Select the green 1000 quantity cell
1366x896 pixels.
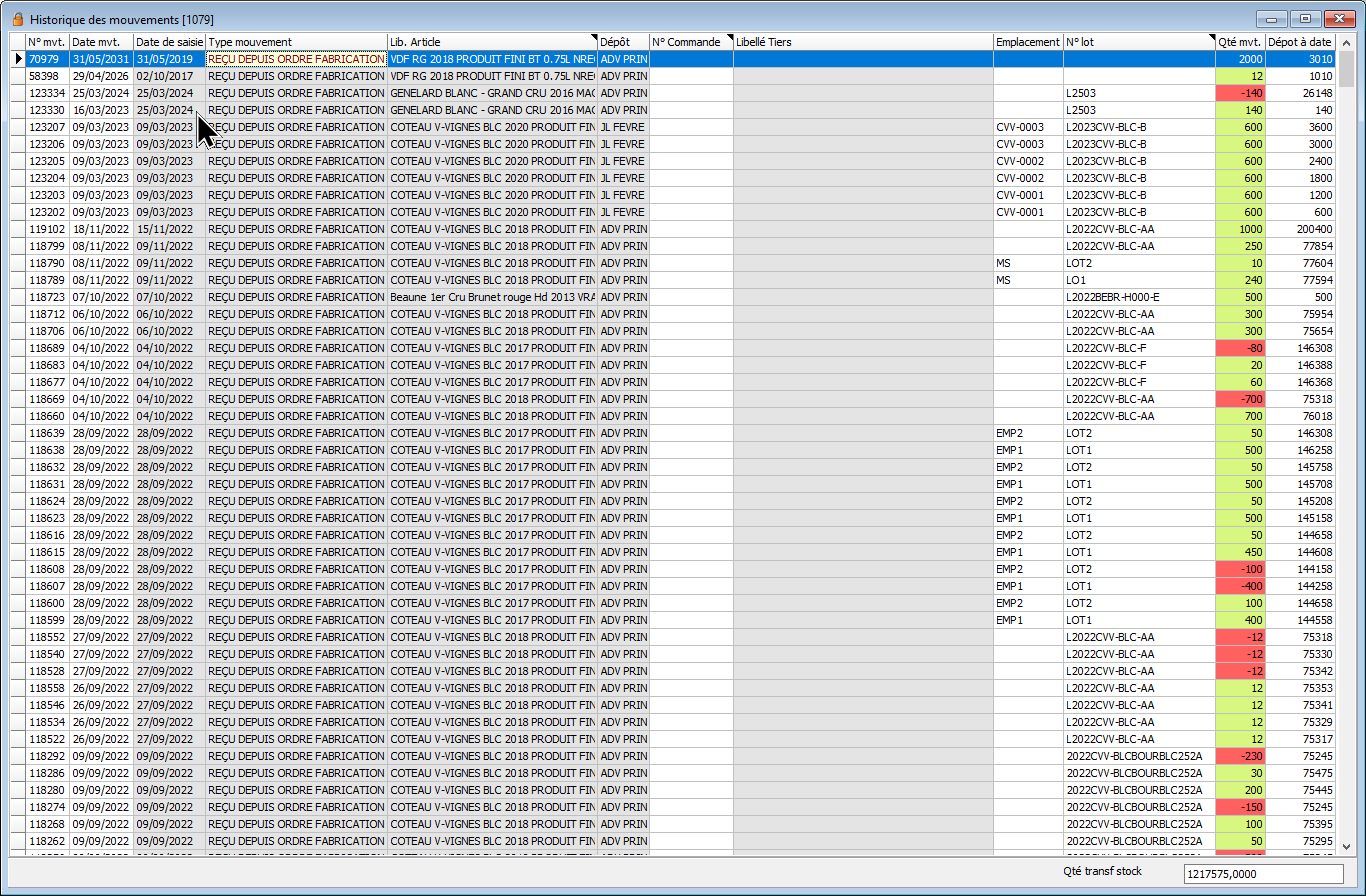(1240, 229)
